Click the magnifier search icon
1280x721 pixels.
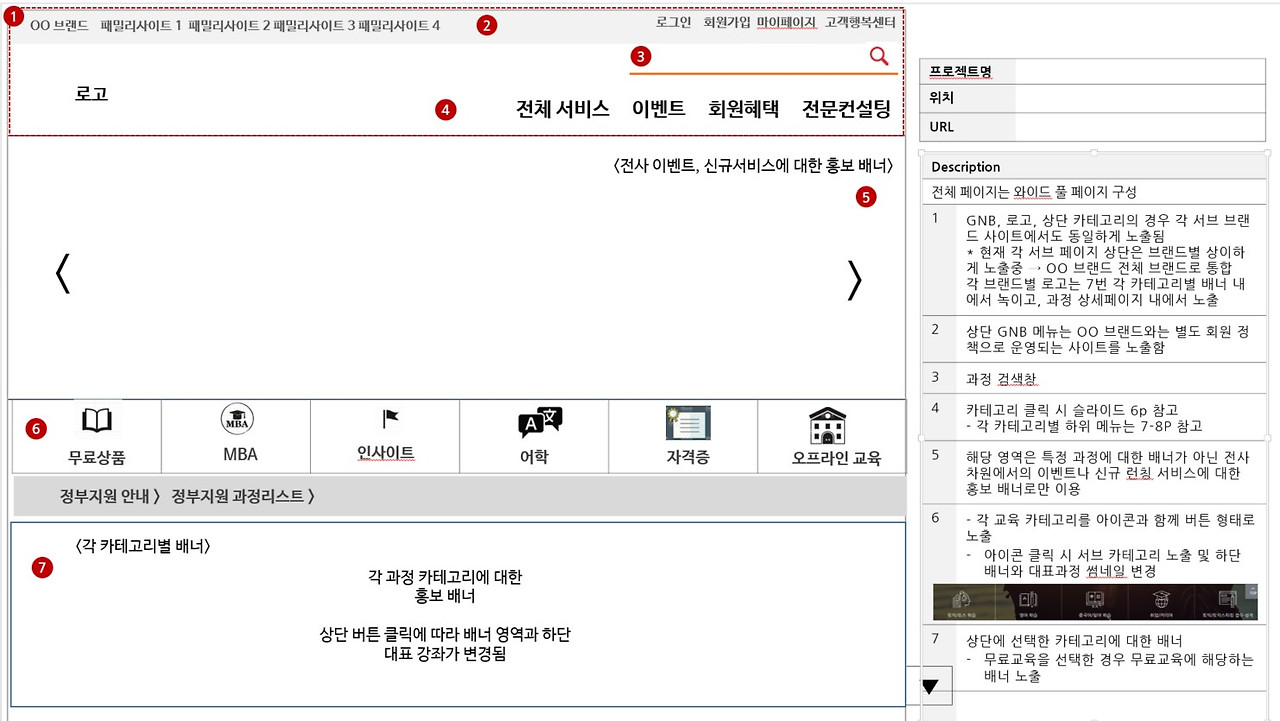click(x=879, y=56)
